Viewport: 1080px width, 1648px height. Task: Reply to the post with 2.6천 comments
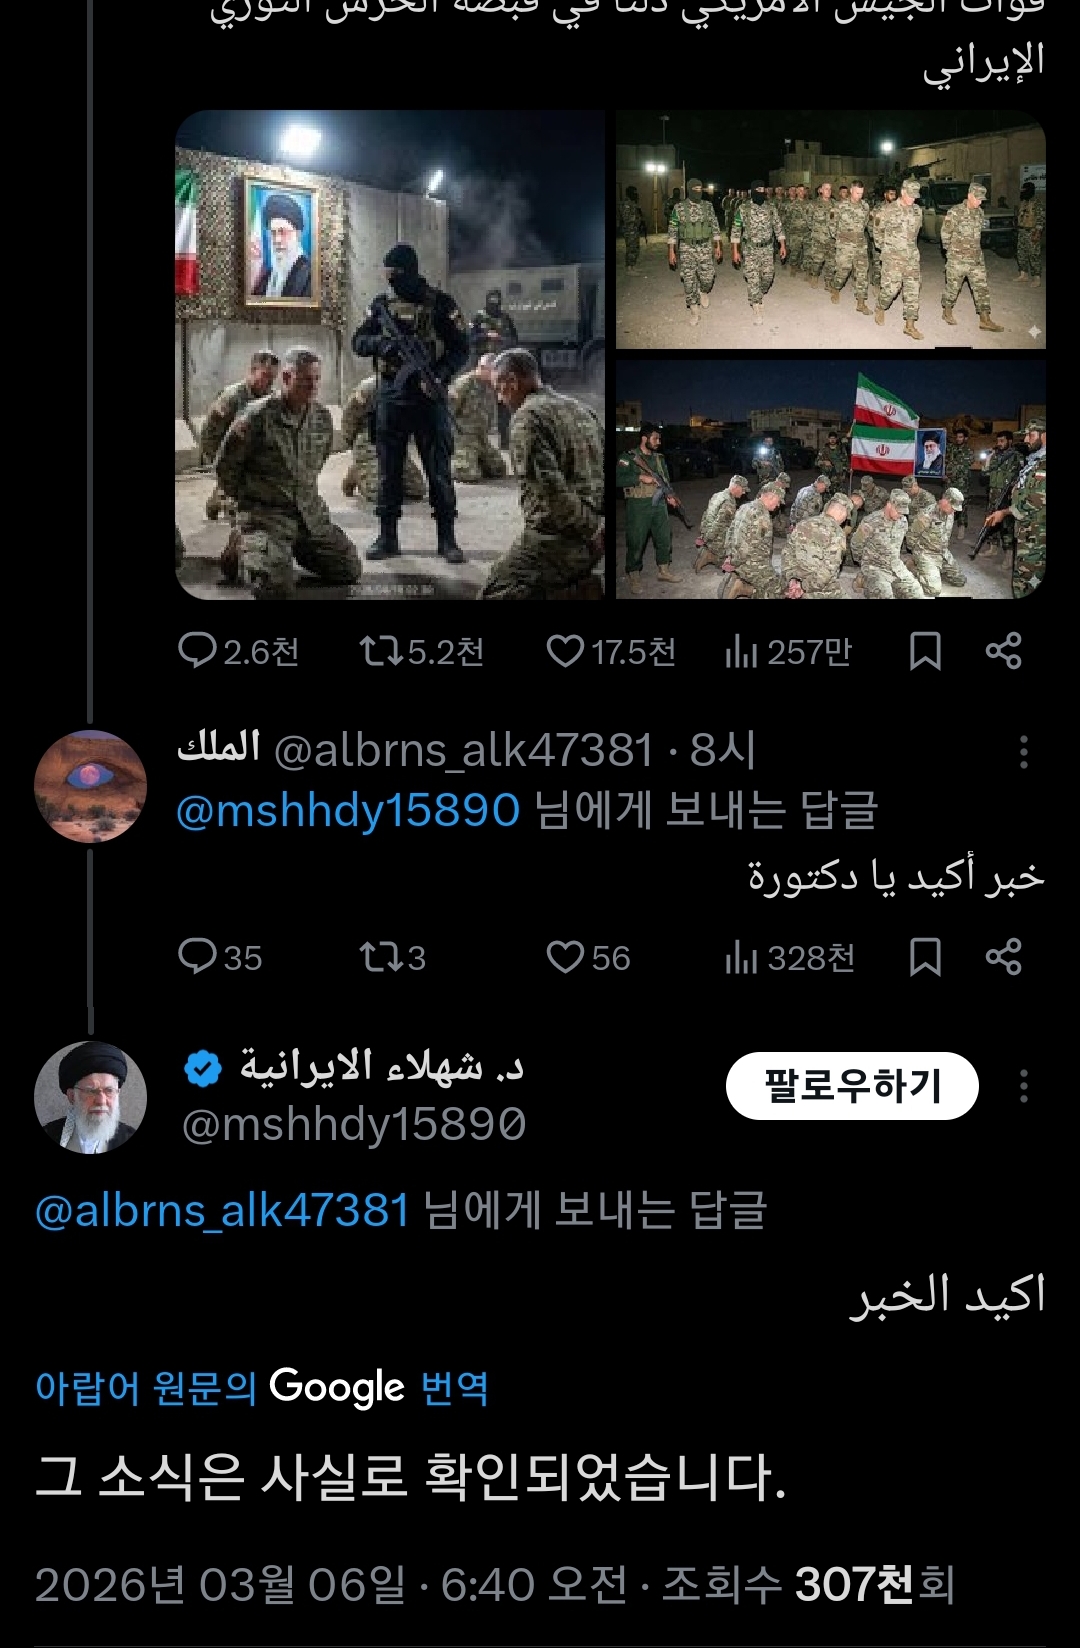click(197, 651)
